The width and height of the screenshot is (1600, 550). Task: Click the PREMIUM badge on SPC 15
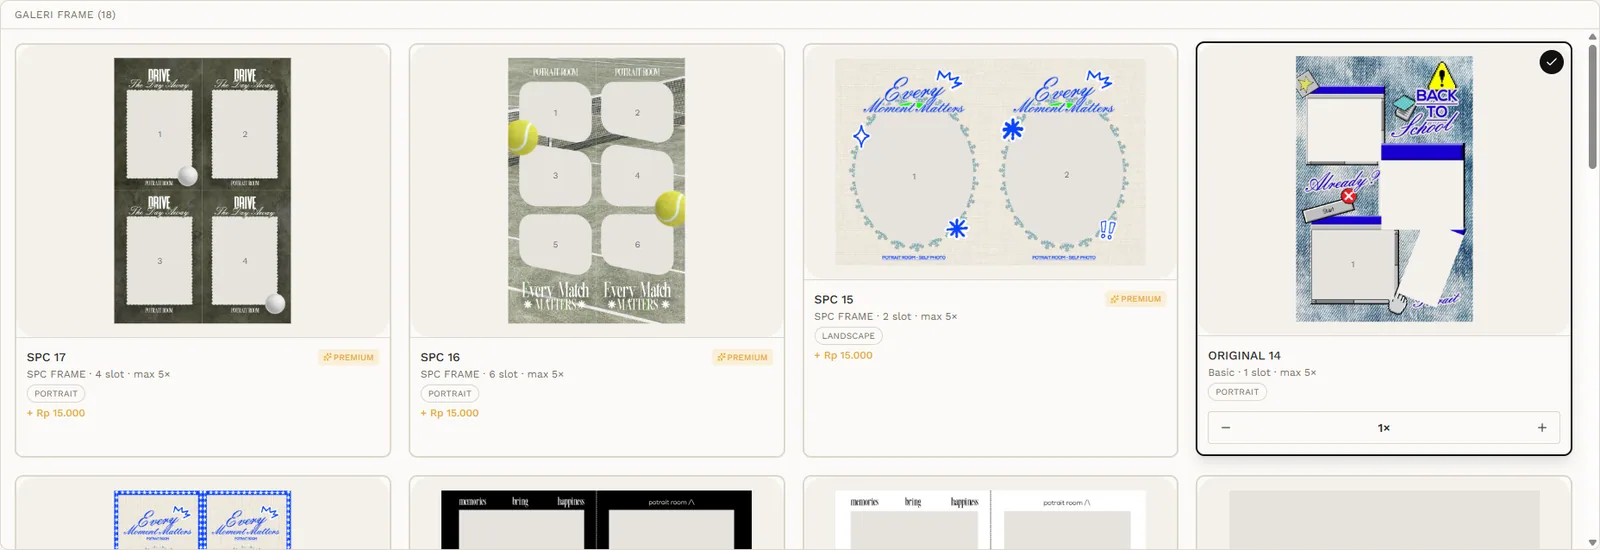coord(1136,299)
